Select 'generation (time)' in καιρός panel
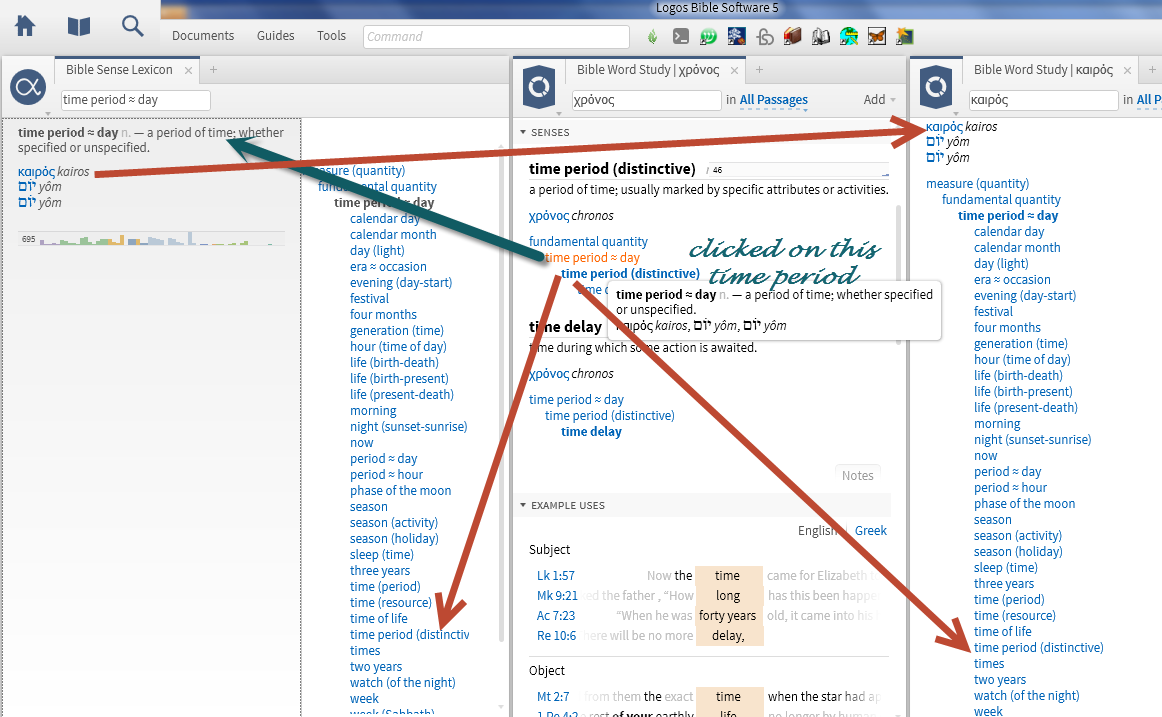Screen dimensions: 1162x717 pyautogui.click(x=1020, y=344)
